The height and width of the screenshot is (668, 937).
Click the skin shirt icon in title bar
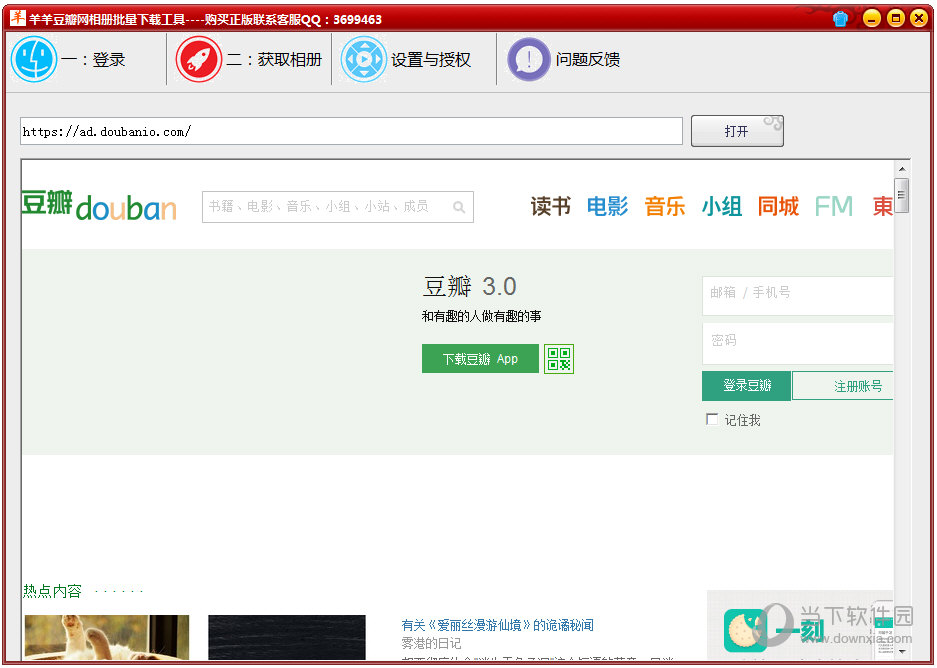point(841,19)
